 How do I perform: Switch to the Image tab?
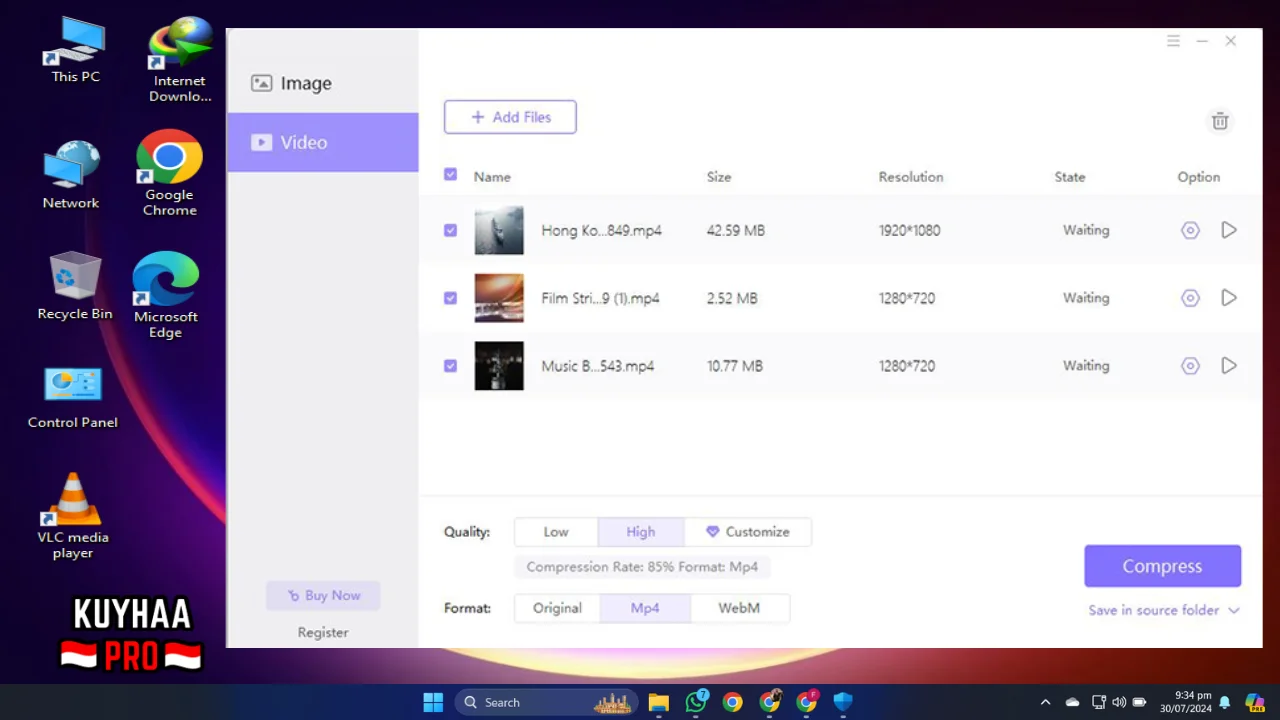pyautogui.click(x=322, y=83)
